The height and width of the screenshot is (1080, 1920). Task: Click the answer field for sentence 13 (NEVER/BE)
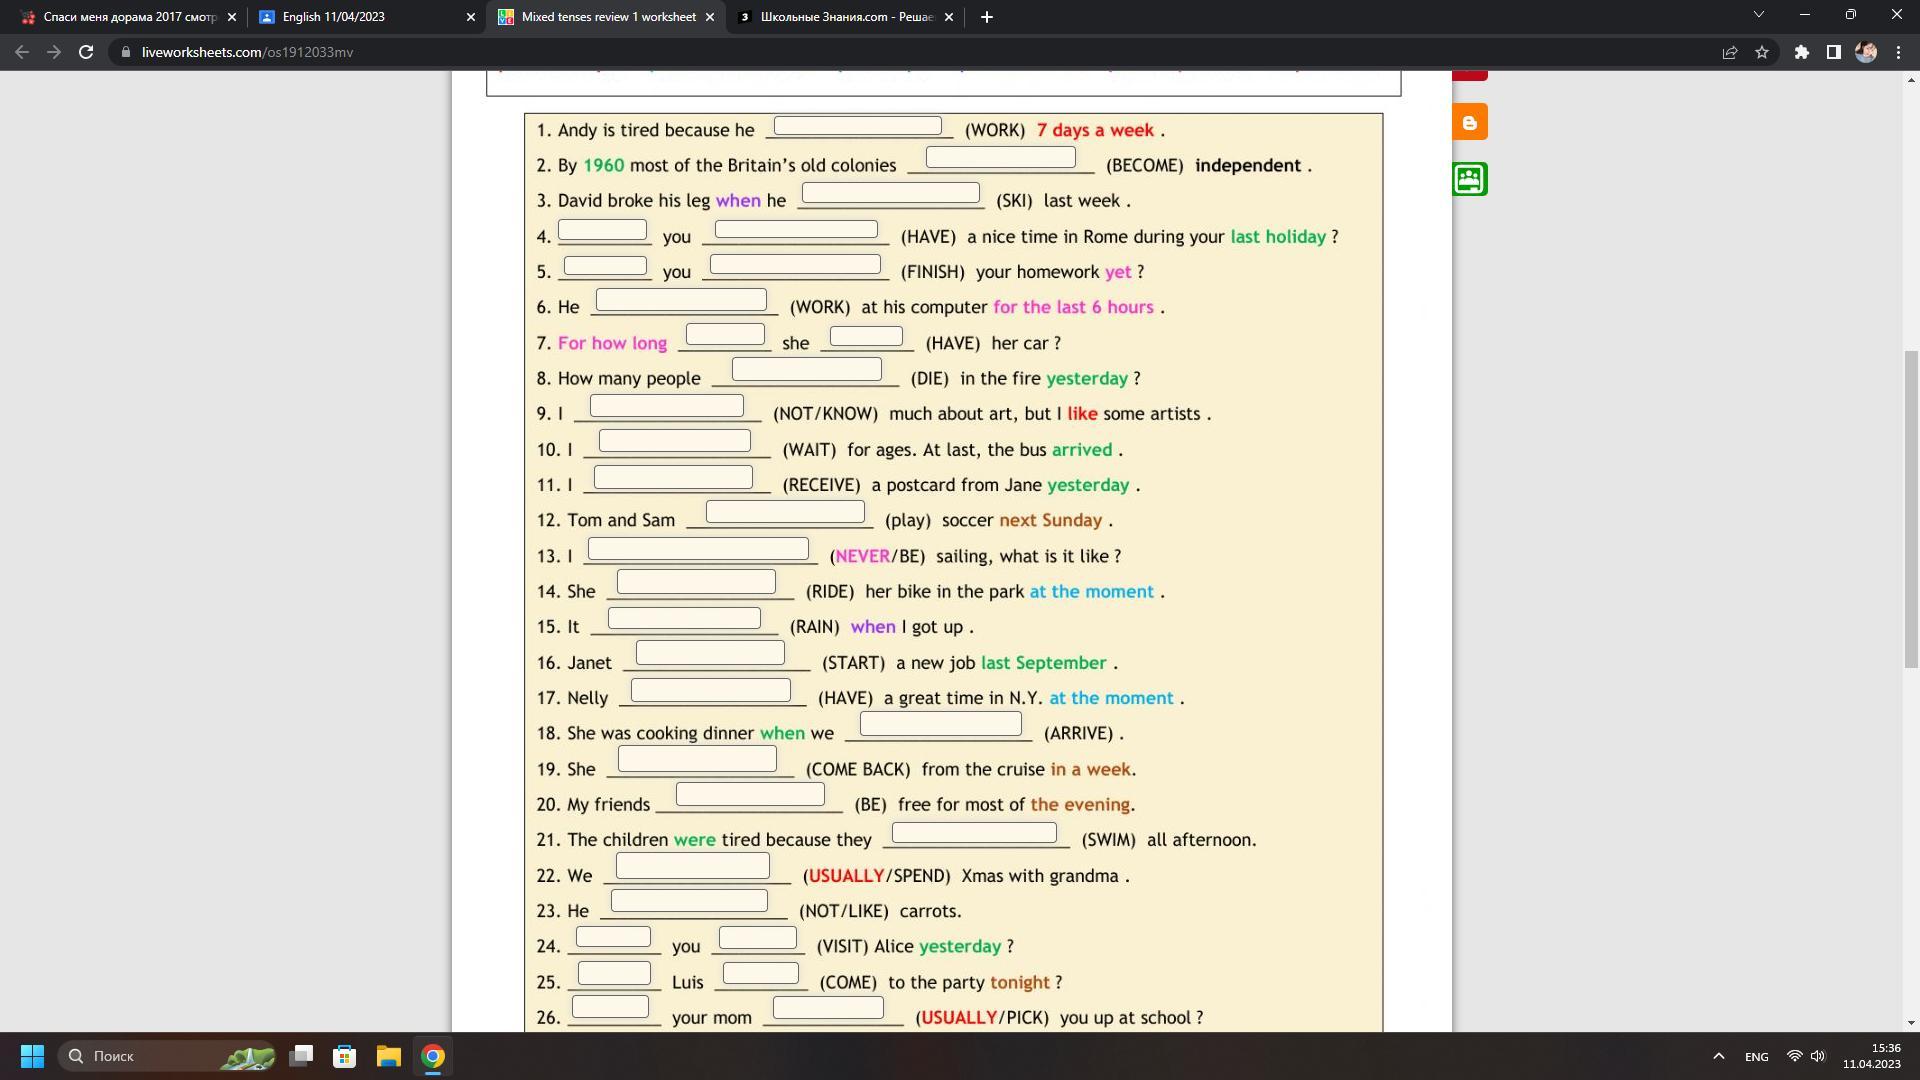point(697,549)
